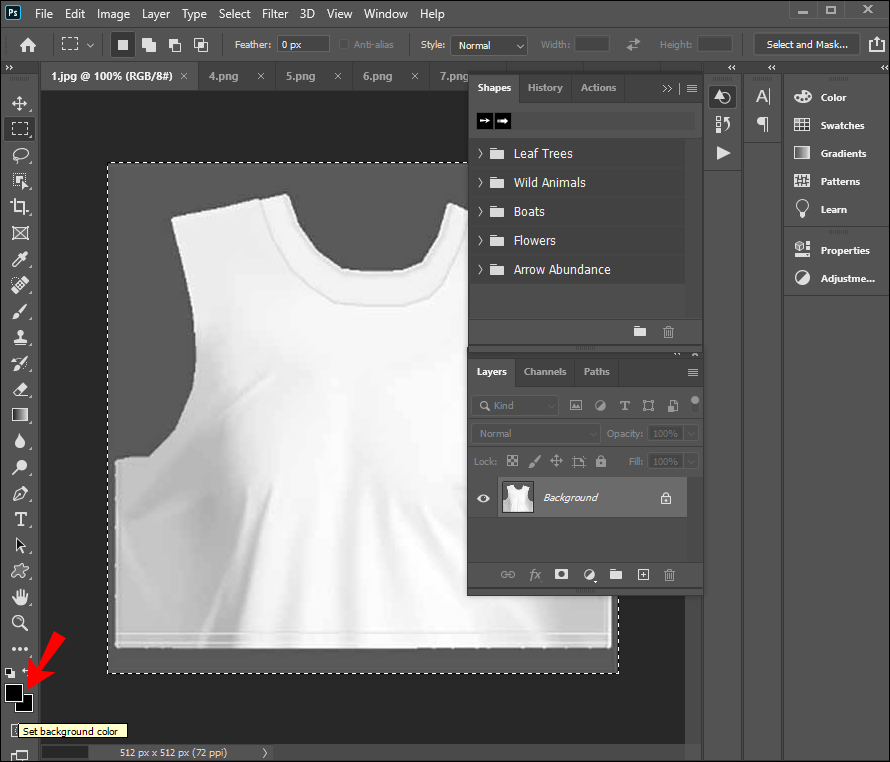The width and height of the screenshot is (890, 762).
Task: Select the Eyedropper tool
Action: 19,259
